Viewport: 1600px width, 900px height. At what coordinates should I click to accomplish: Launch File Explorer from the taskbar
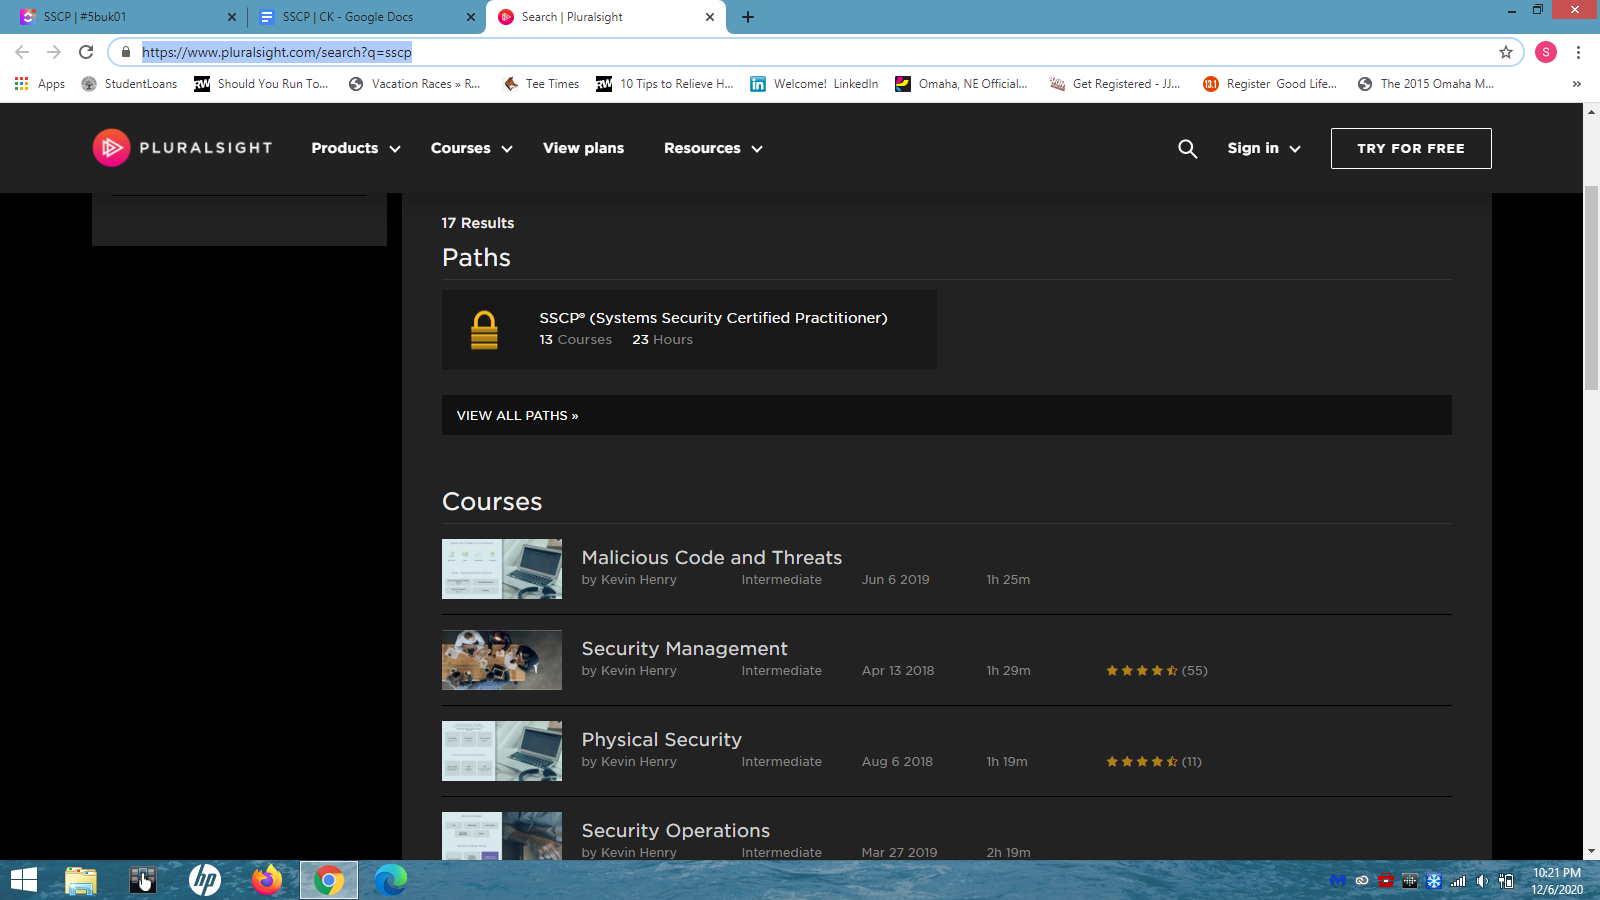pyautogui.click(x=81, y=880)
